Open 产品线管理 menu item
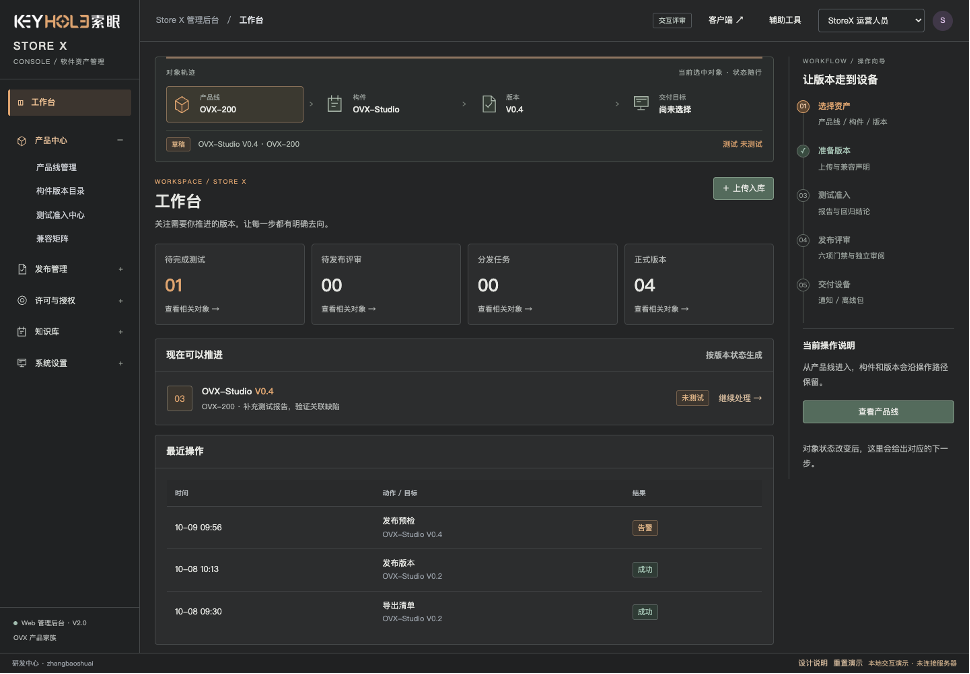Screen dimensions: 970x674 [x=56, y=168]
